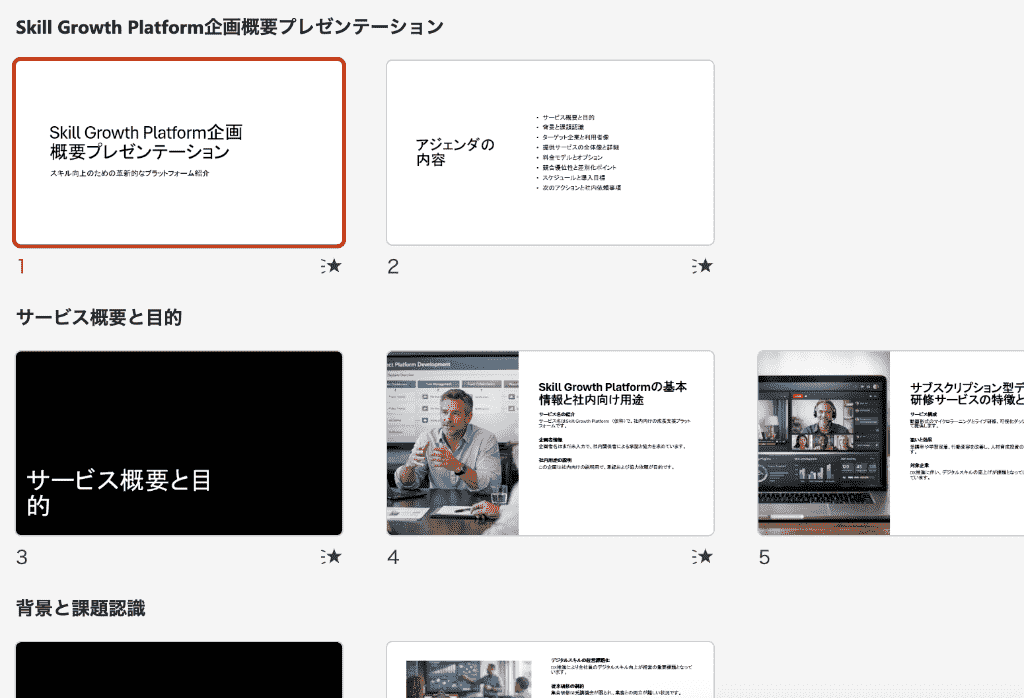Click slide number 2 label
Image resolution: width=1024 pixels, height=698 pixels.
click(x=393, y=266)
